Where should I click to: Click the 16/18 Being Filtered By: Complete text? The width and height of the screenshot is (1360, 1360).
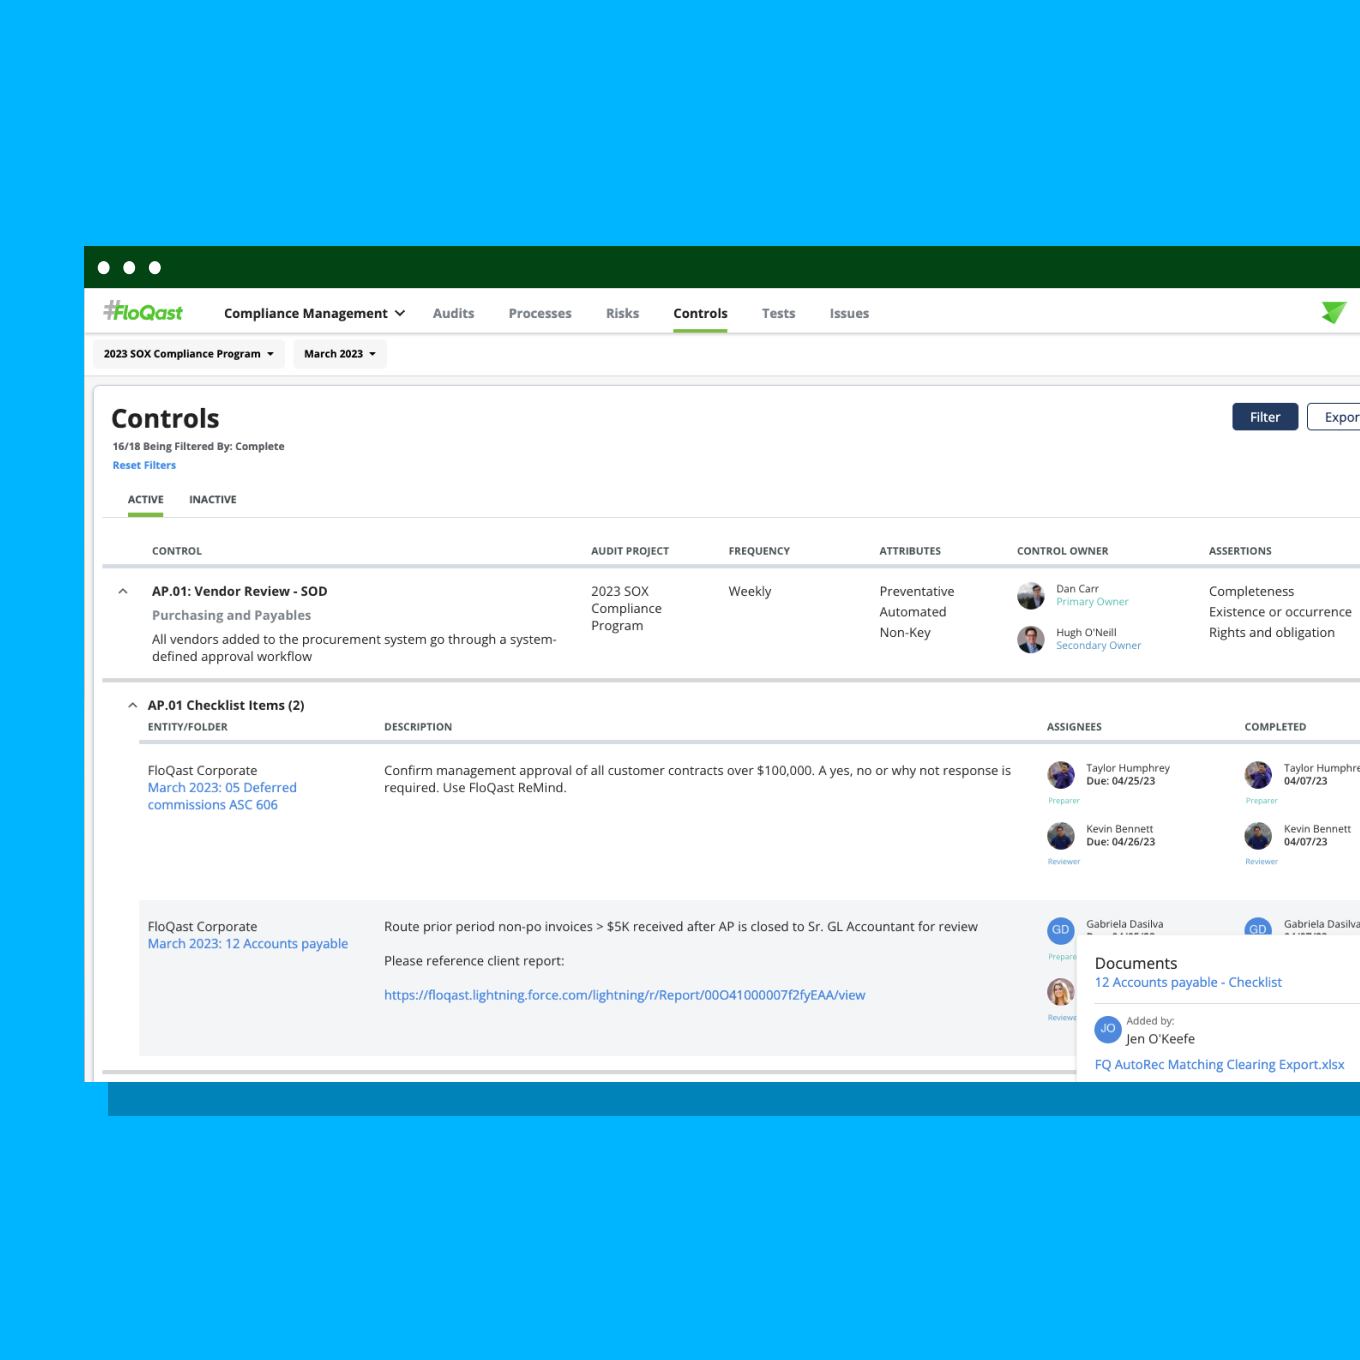tap(198, 446)
